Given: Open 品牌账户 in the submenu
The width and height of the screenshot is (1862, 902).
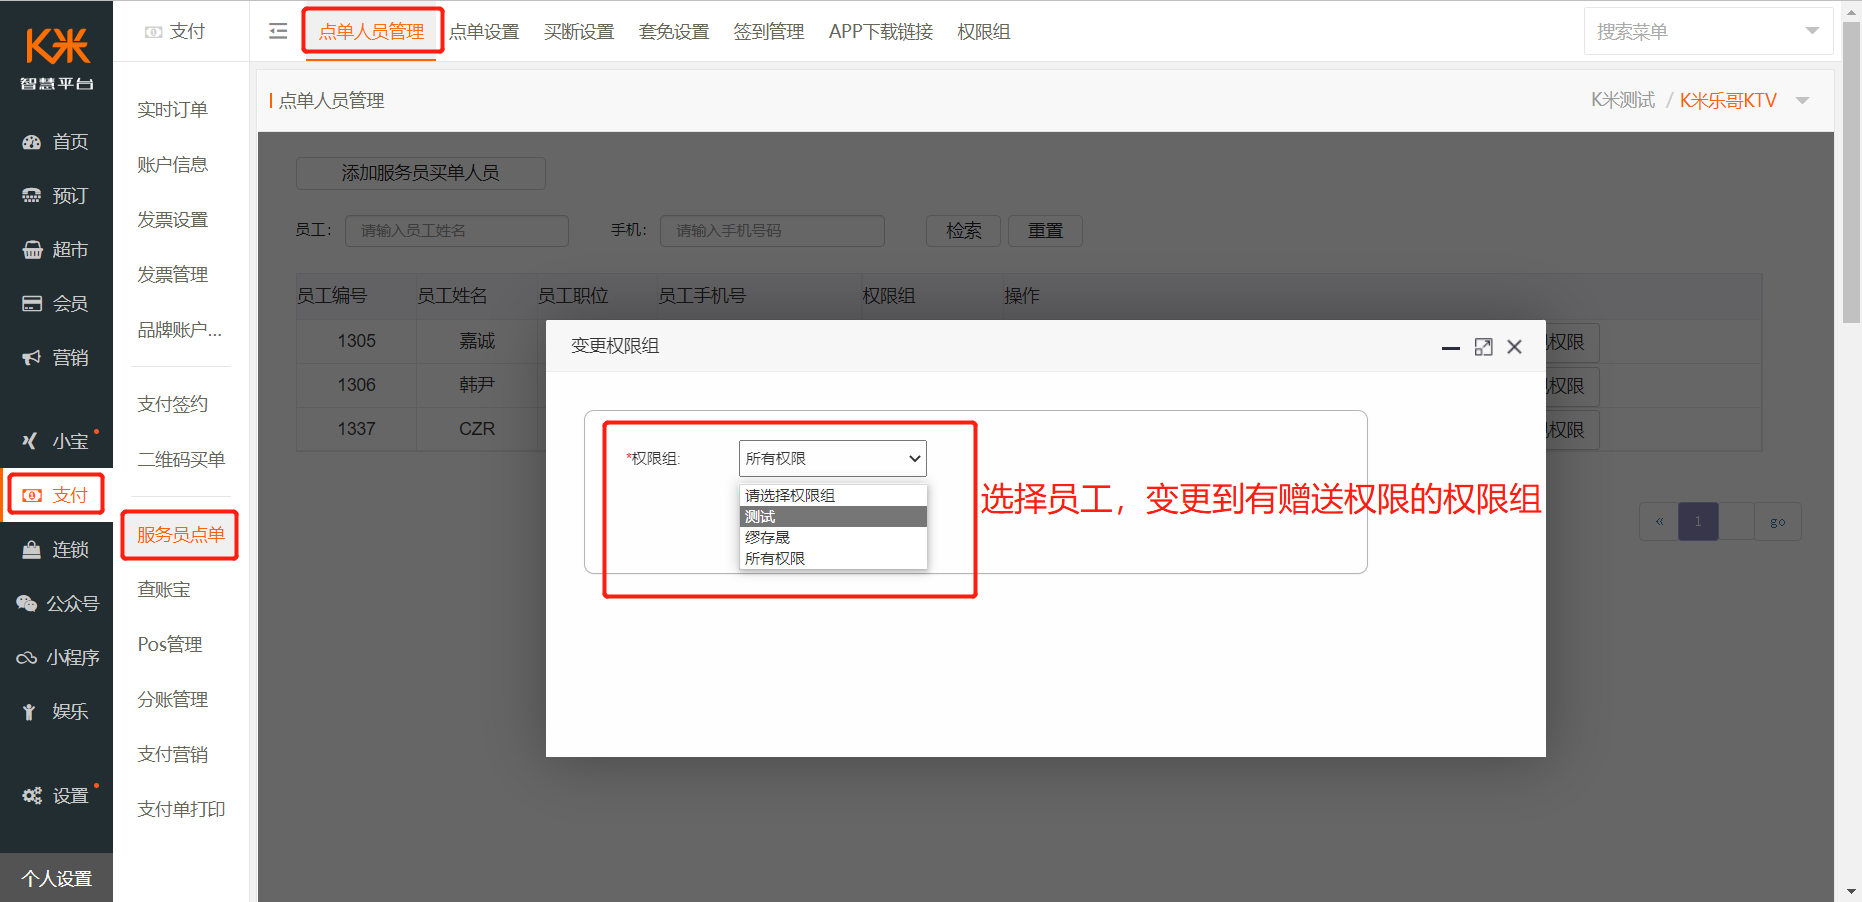Looking at the screenshot, I should click(180, 330).
